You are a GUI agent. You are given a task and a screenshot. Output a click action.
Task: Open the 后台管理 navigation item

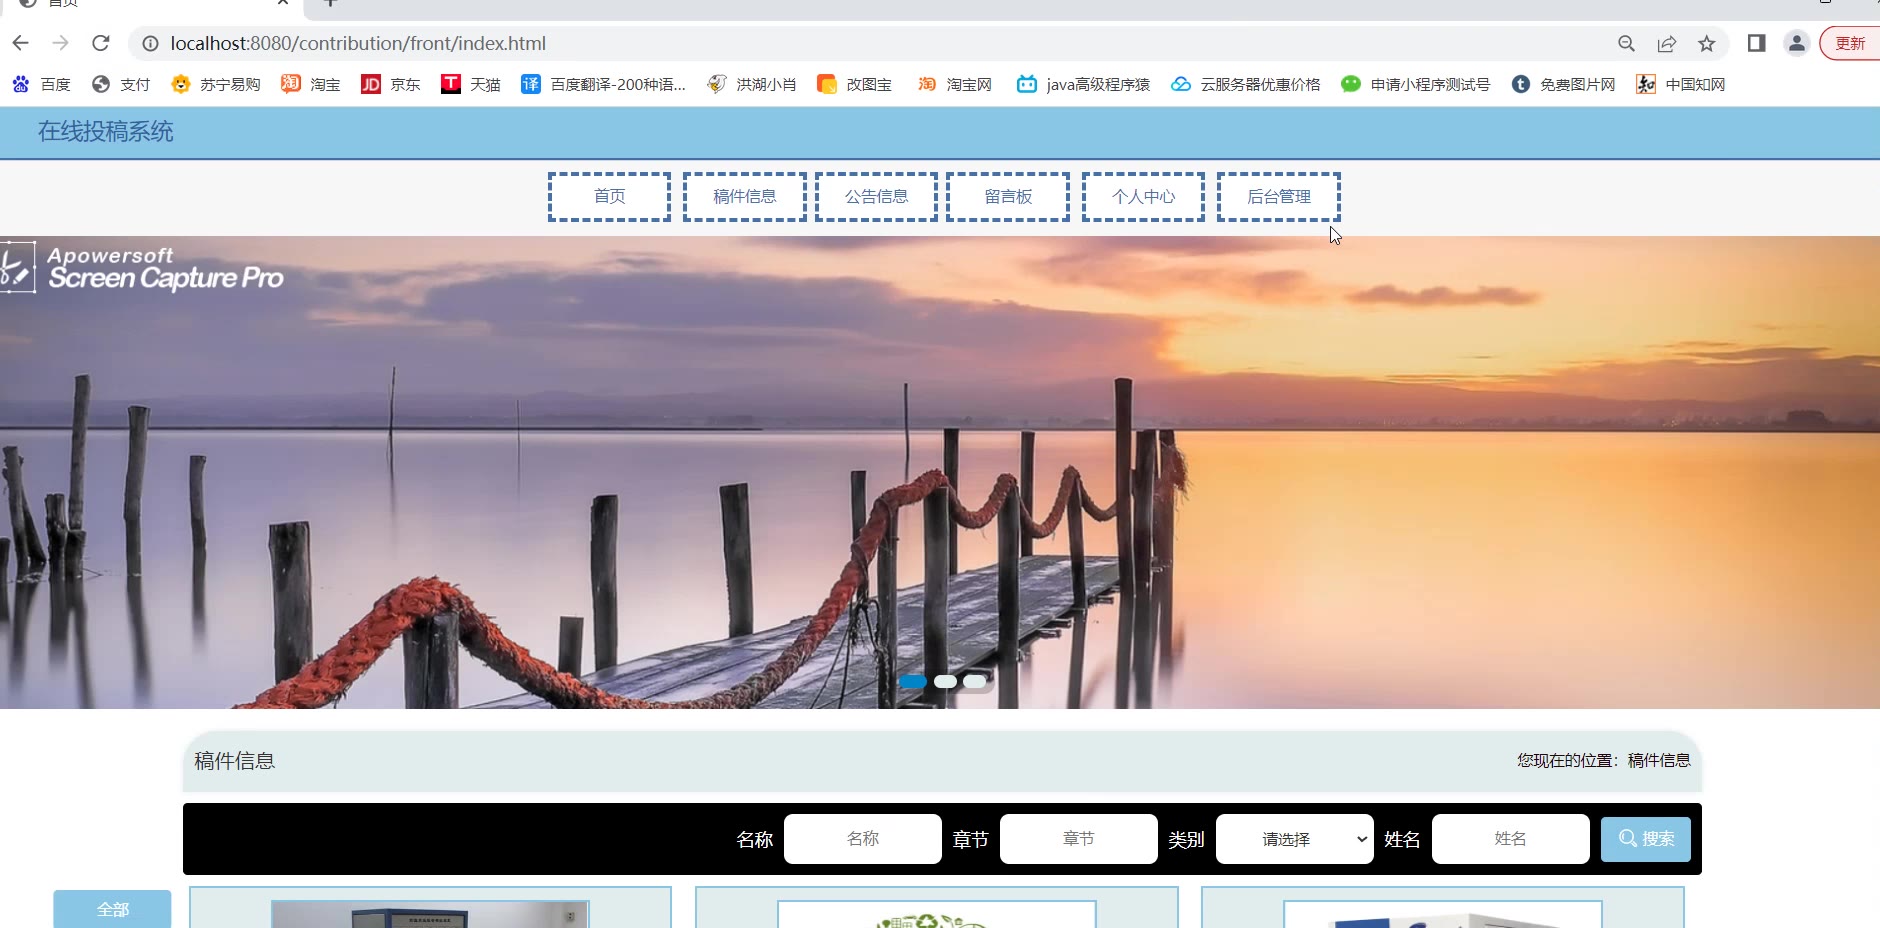point(1278,197)
